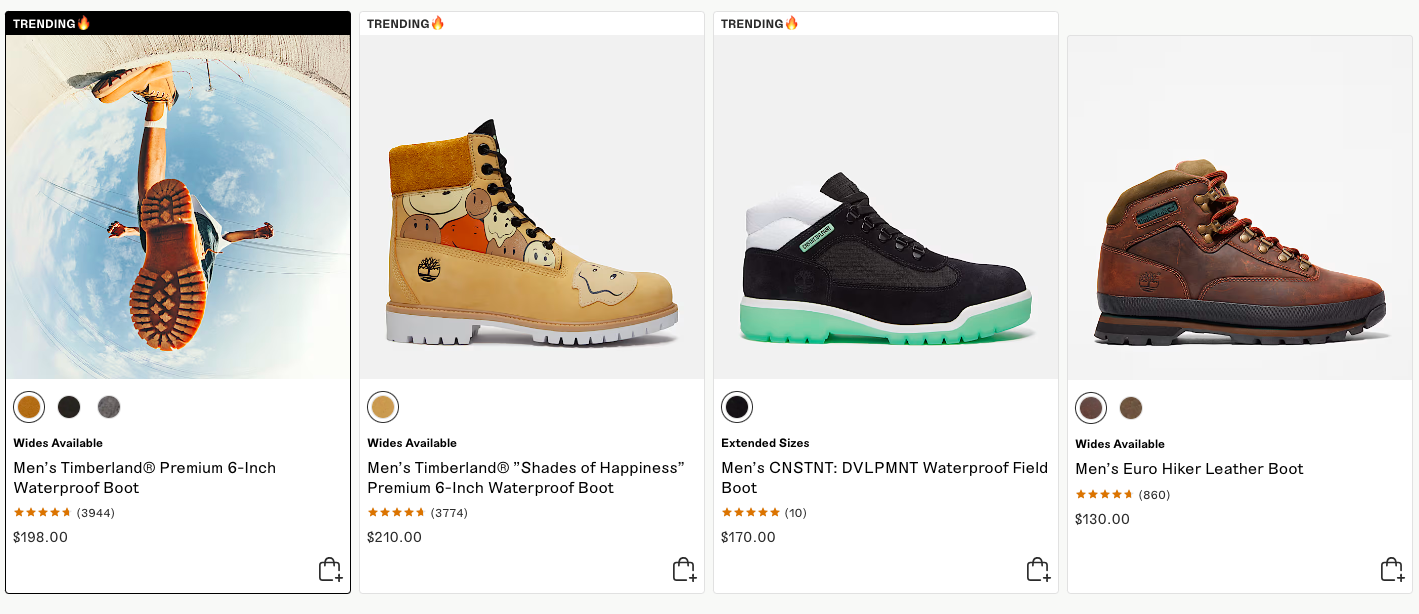Select black swatch on CNSTNT: DVLPMNT Field Boot
Viewport: 1419px width, 614px height.
point(737,407)
